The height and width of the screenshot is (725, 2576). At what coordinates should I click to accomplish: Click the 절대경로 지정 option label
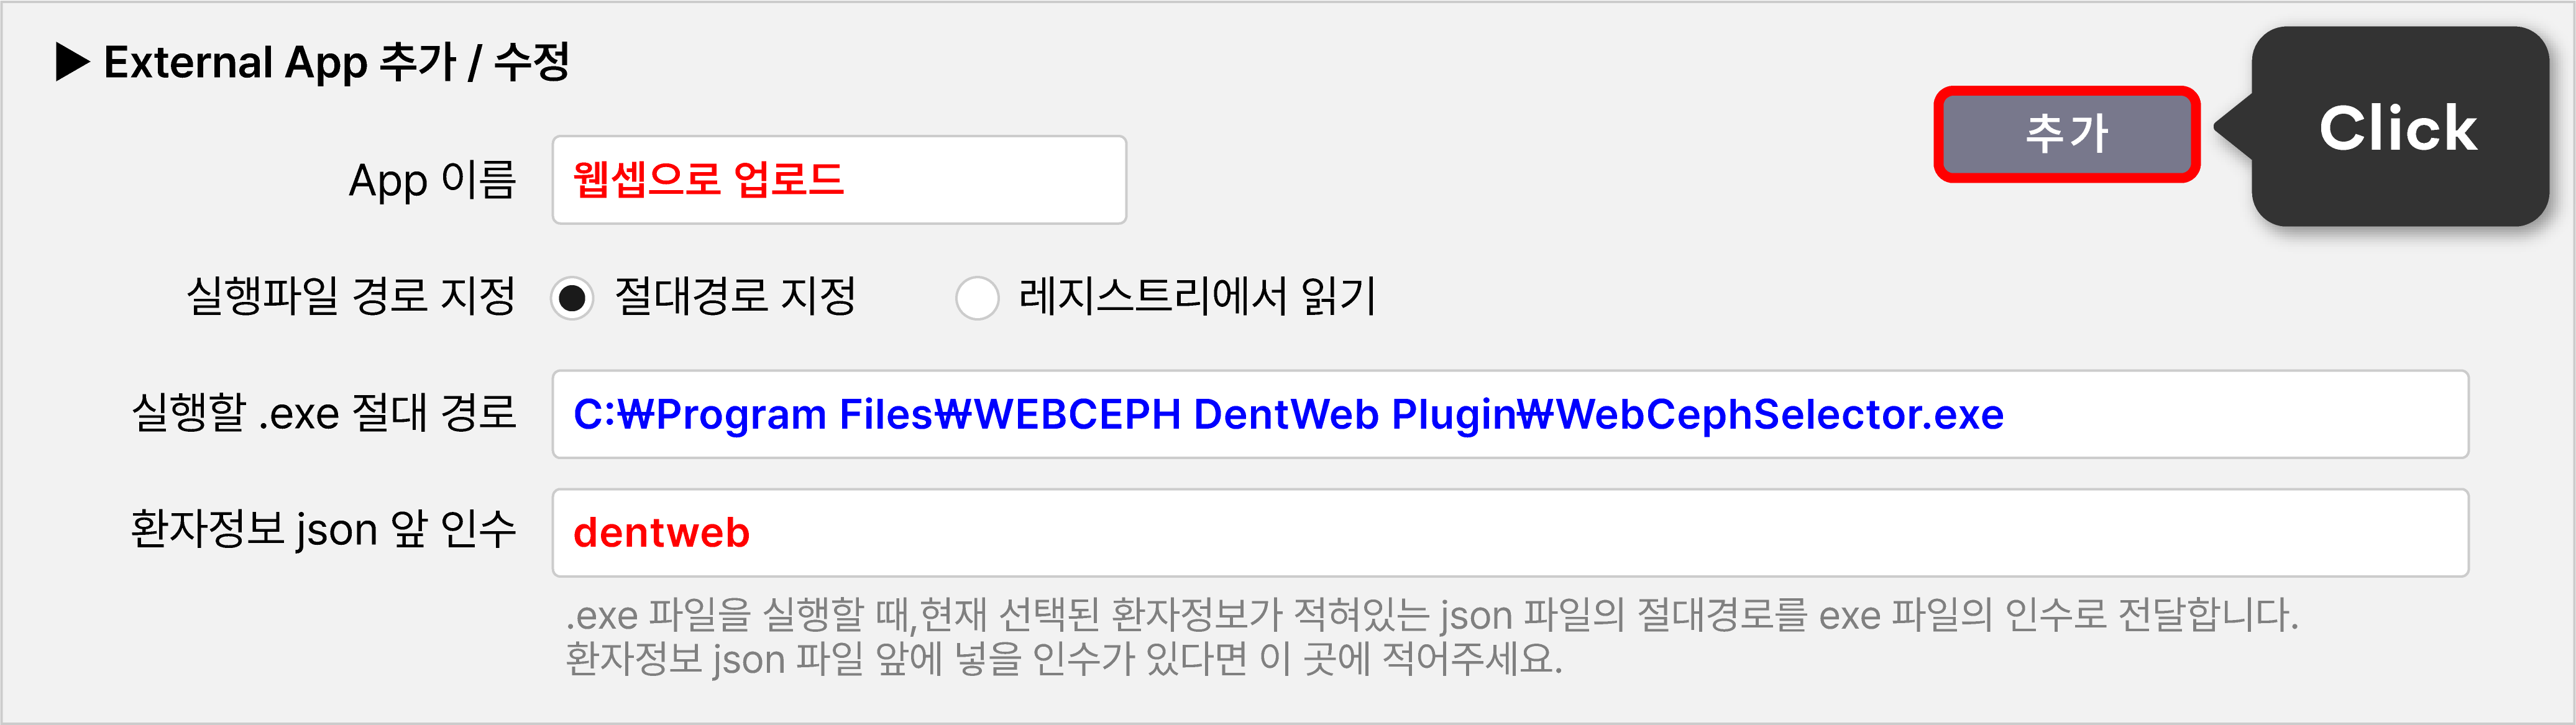point(735,296)
